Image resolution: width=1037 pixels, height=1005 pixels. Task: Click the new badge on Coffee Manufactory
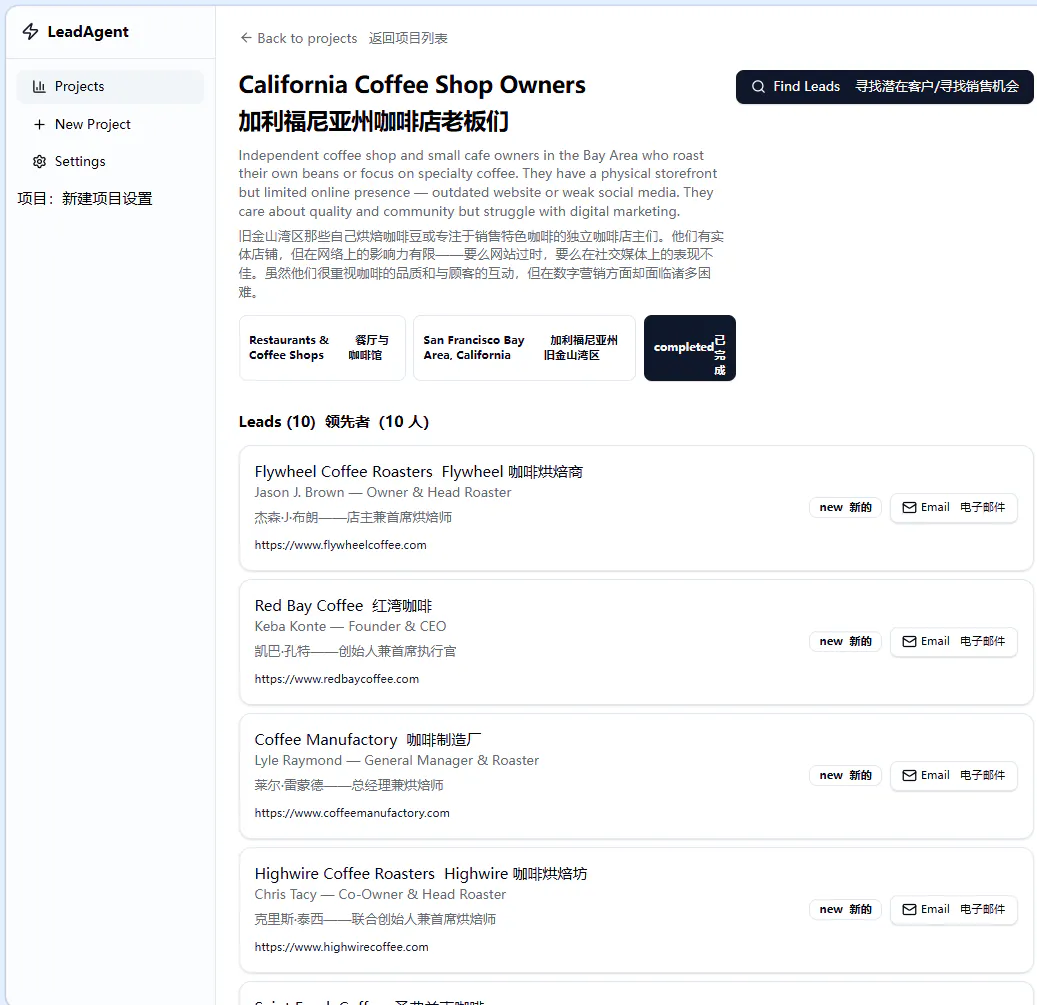tap(845, 775)
